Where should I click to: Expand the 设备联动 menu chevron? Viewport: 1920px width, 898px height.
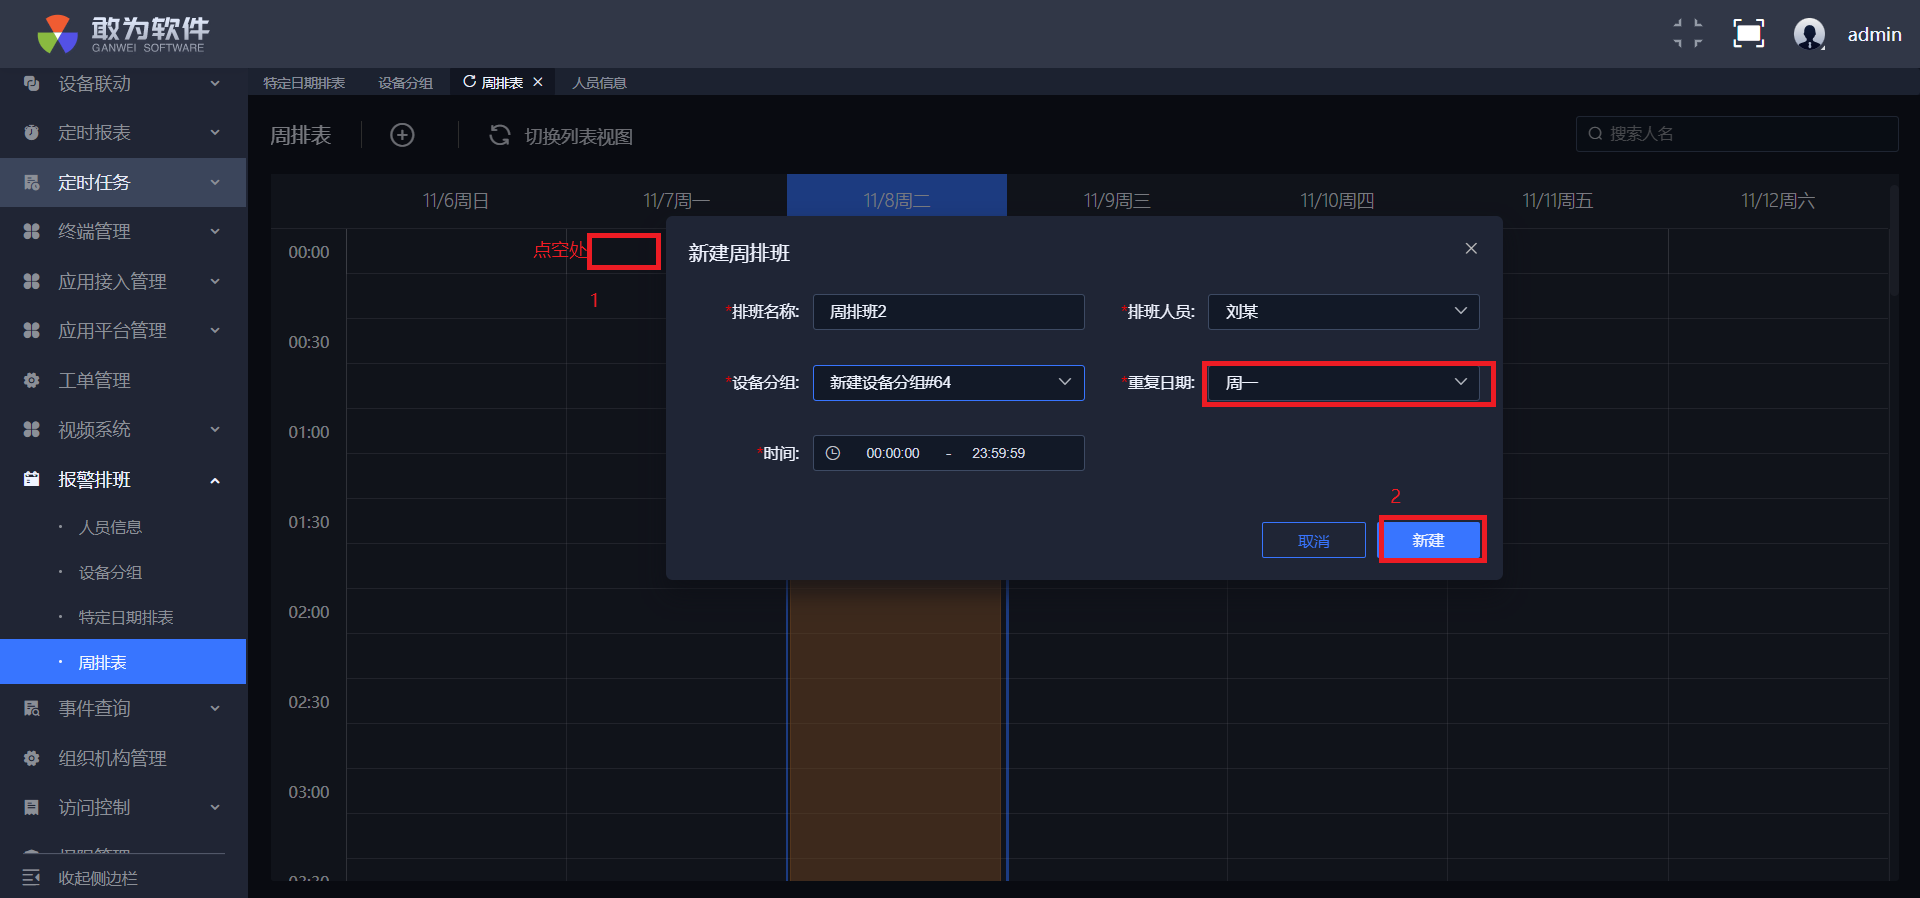[x=215, y=84]
